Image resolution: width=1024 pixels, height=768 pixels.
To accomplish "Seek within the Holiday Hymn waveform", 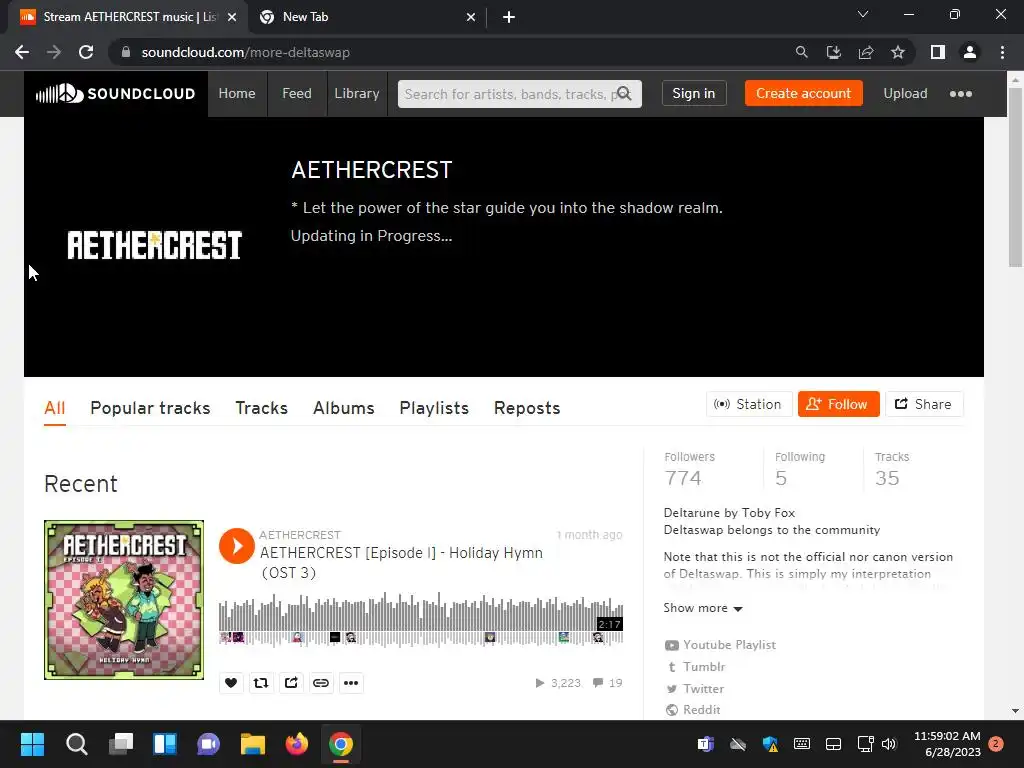I will coord(421,619).
